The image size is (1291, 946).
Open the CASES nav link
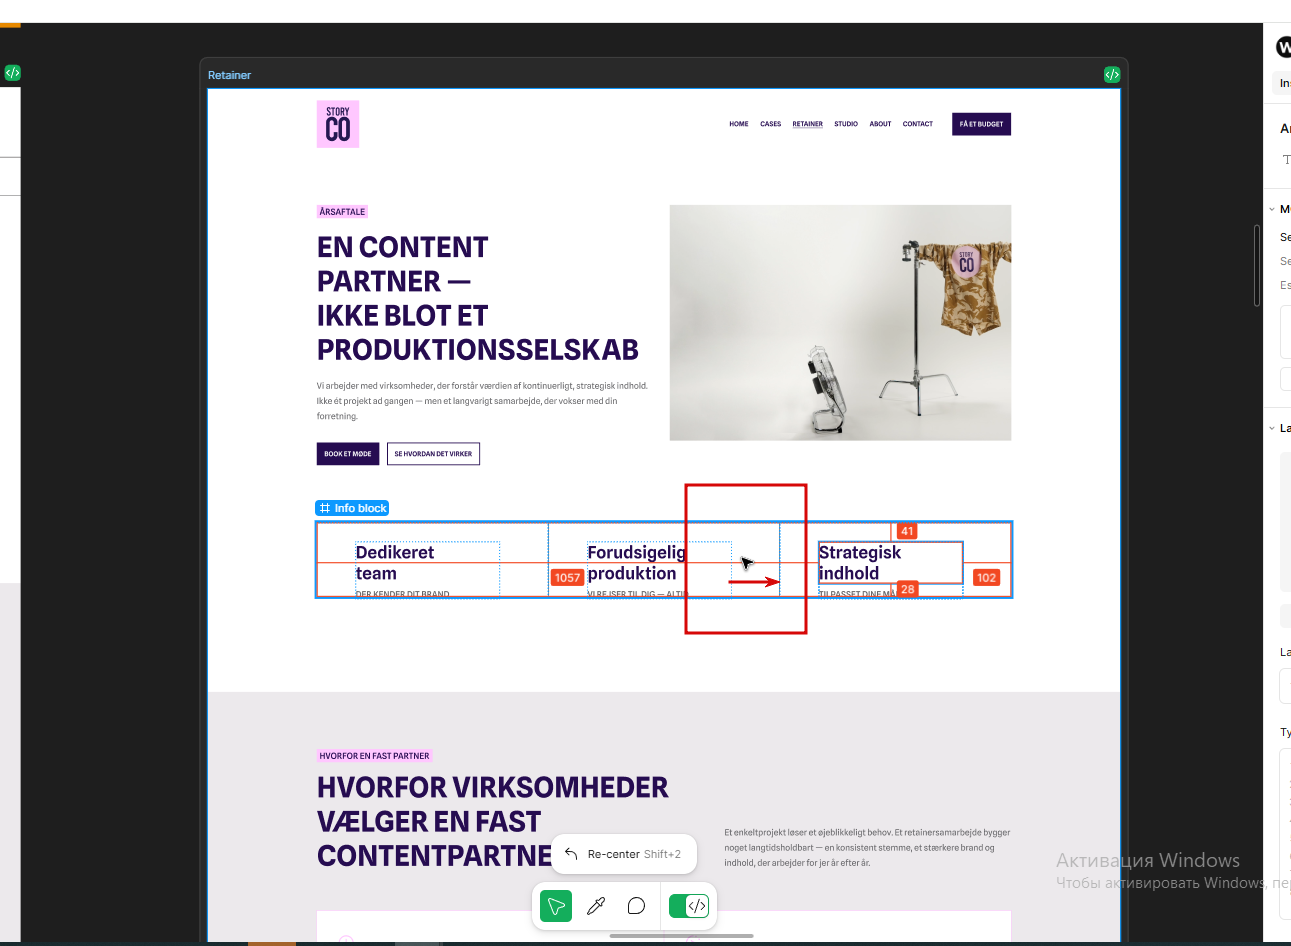tap(770, 124)
